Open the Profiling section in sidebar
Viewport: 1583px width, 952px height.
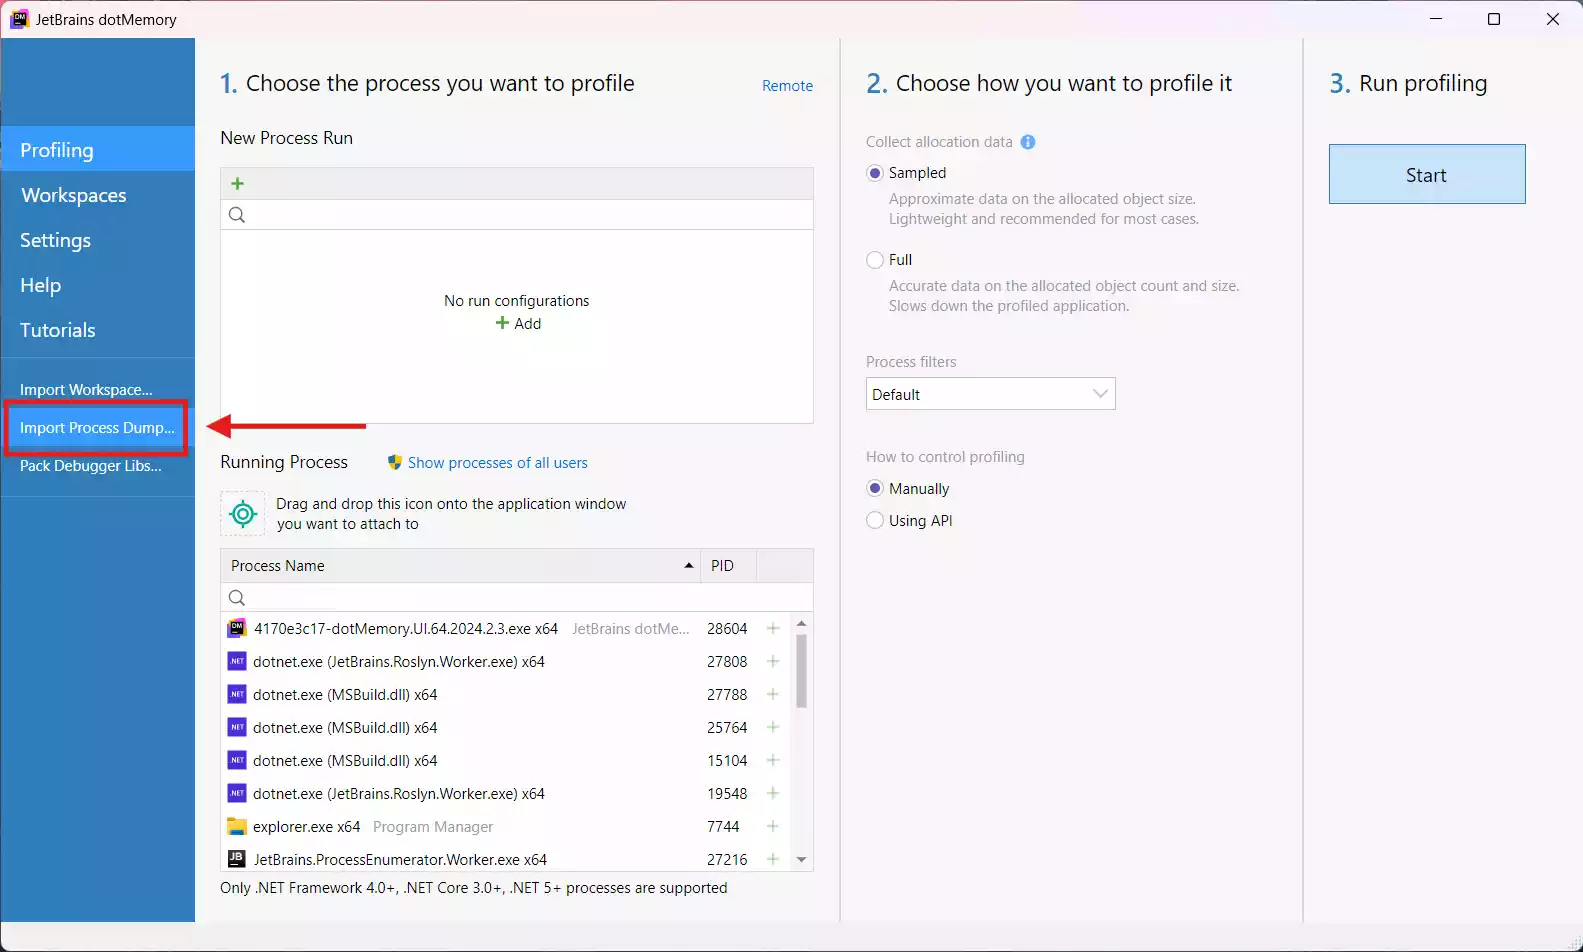[x=98, y=149]
